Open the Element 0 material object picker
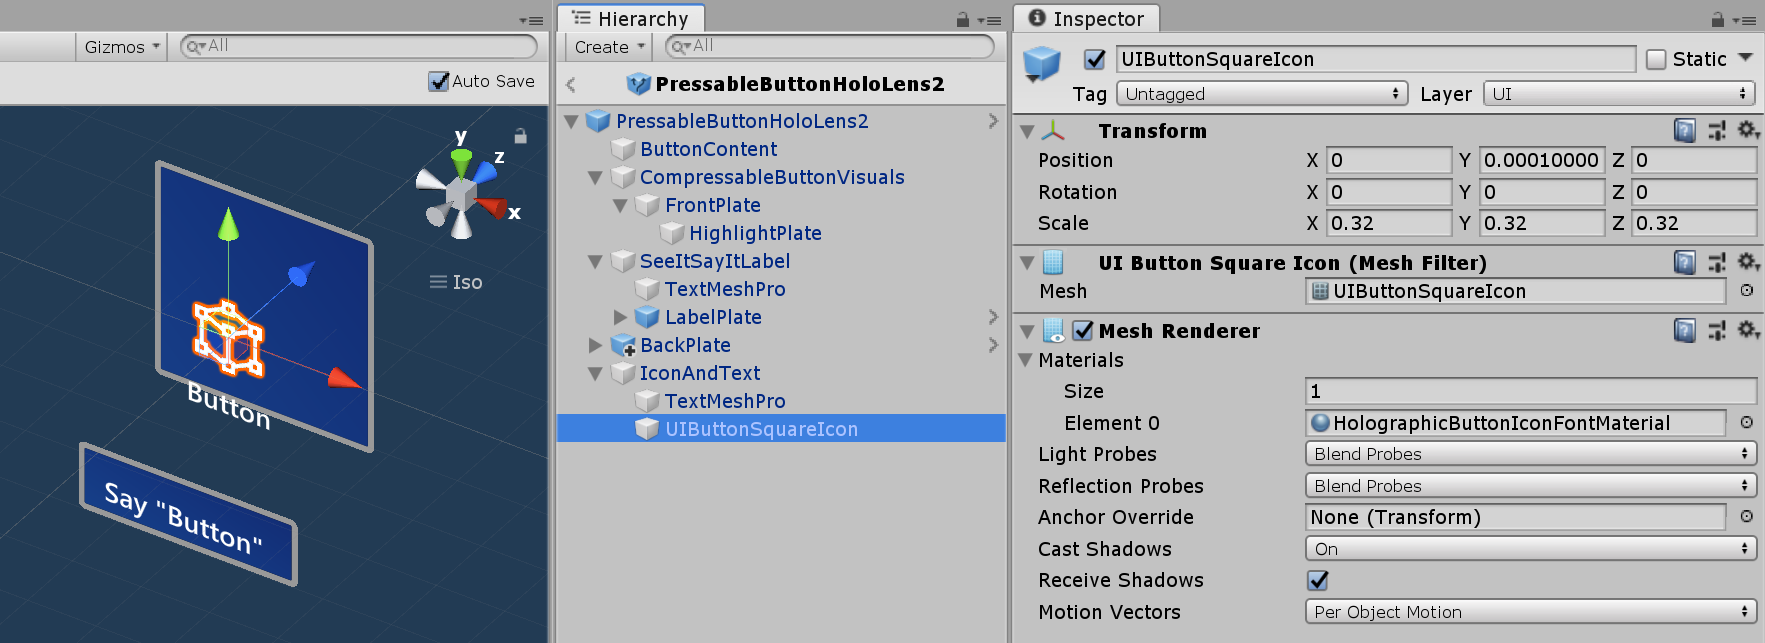 coord(1747,423)
